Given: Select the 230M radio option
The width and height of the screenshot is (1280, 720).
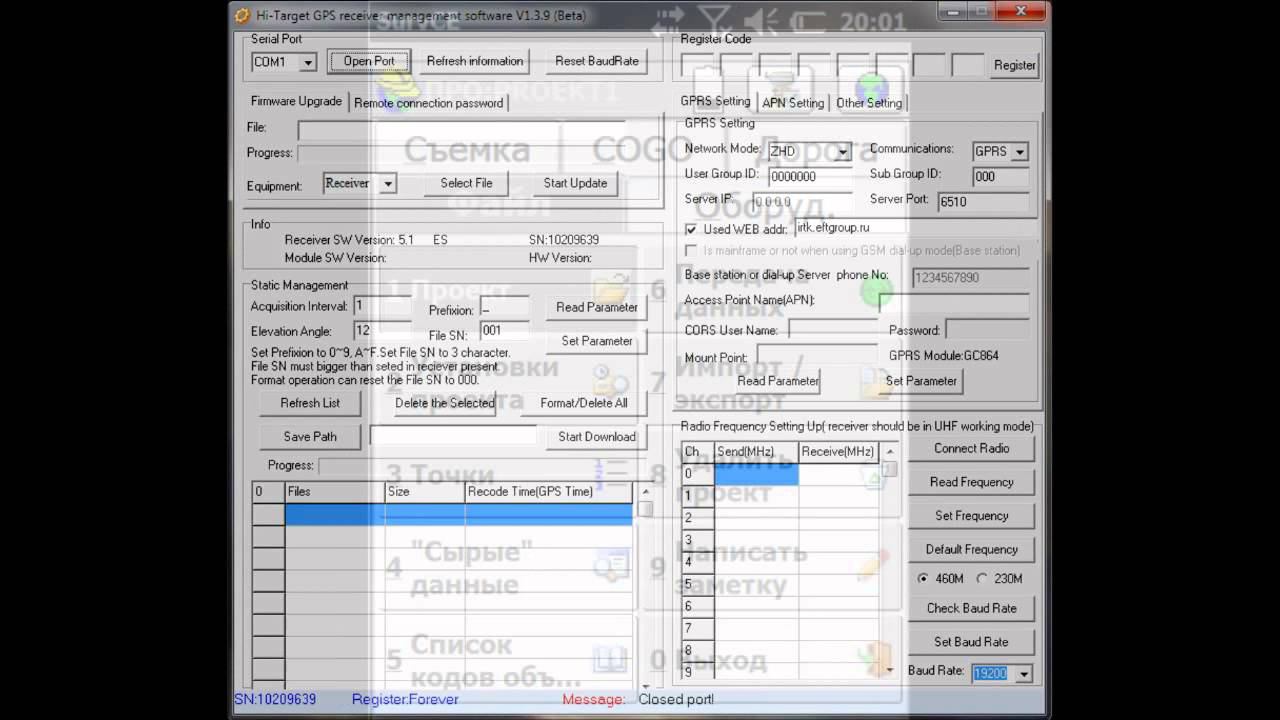Looking at the screenshot, I should 982,579.
